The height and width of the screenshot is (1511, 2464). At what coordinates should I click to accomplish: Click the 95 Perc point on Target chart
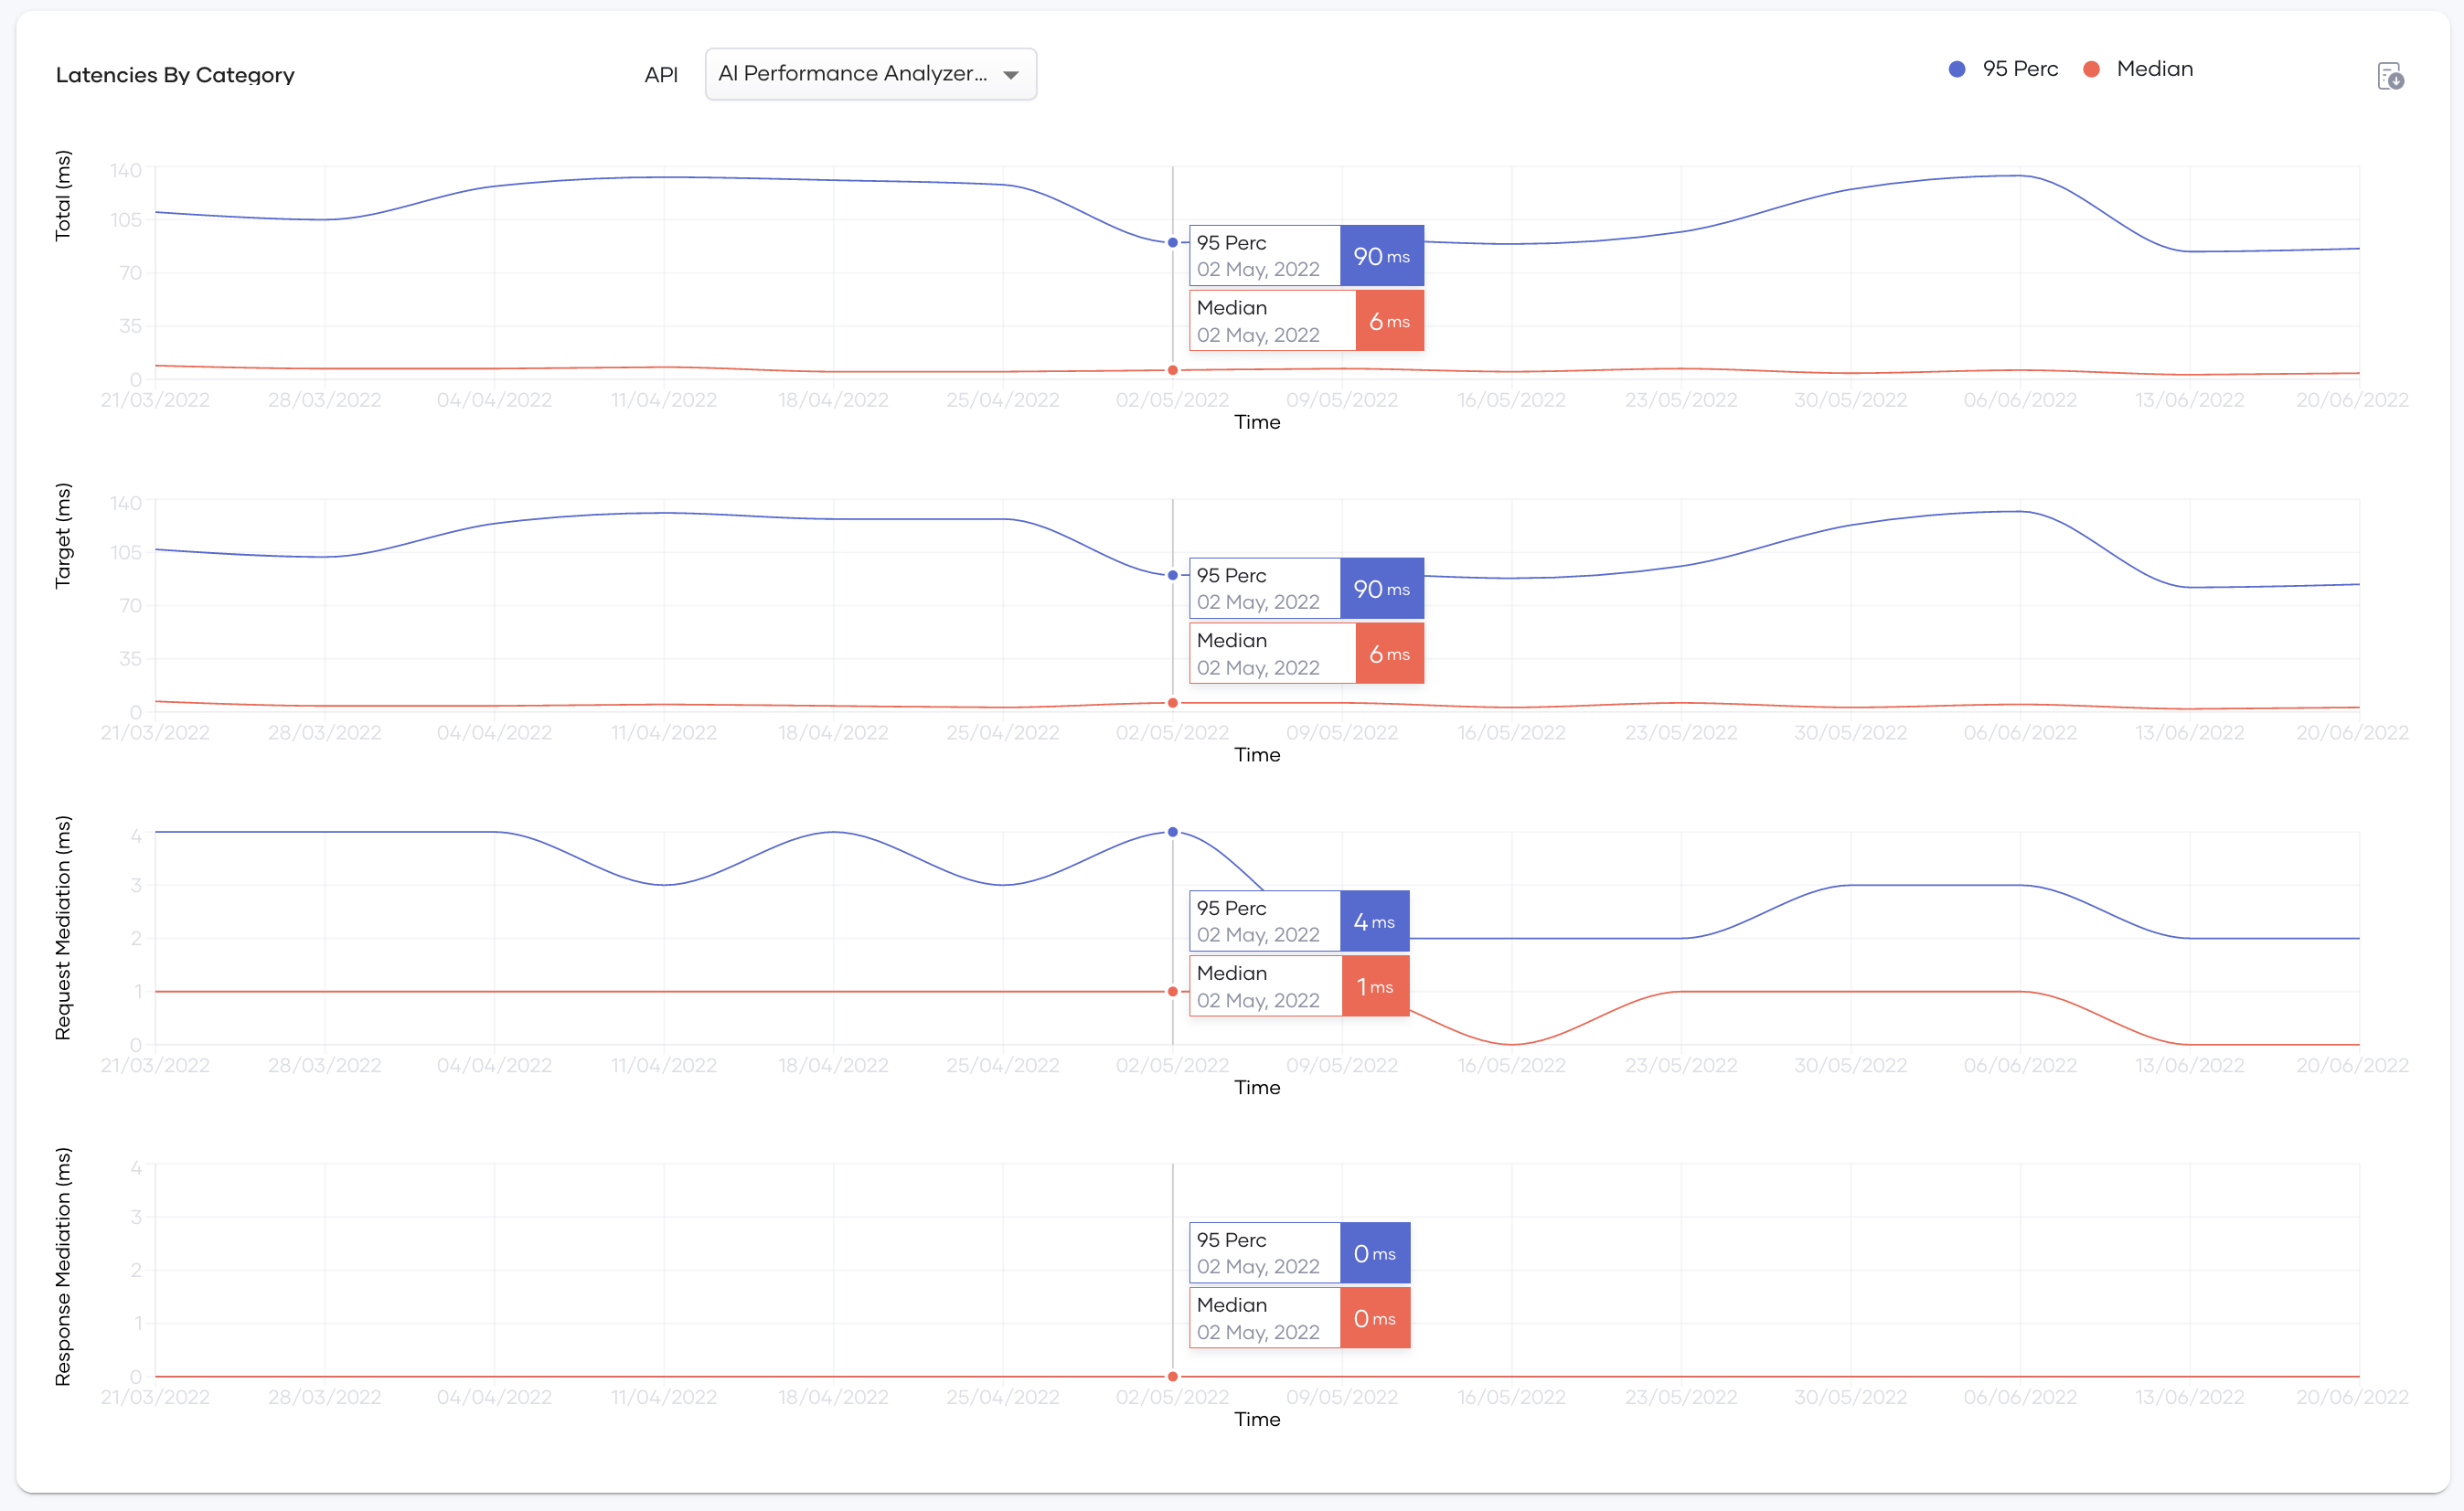coord(1173,576)
